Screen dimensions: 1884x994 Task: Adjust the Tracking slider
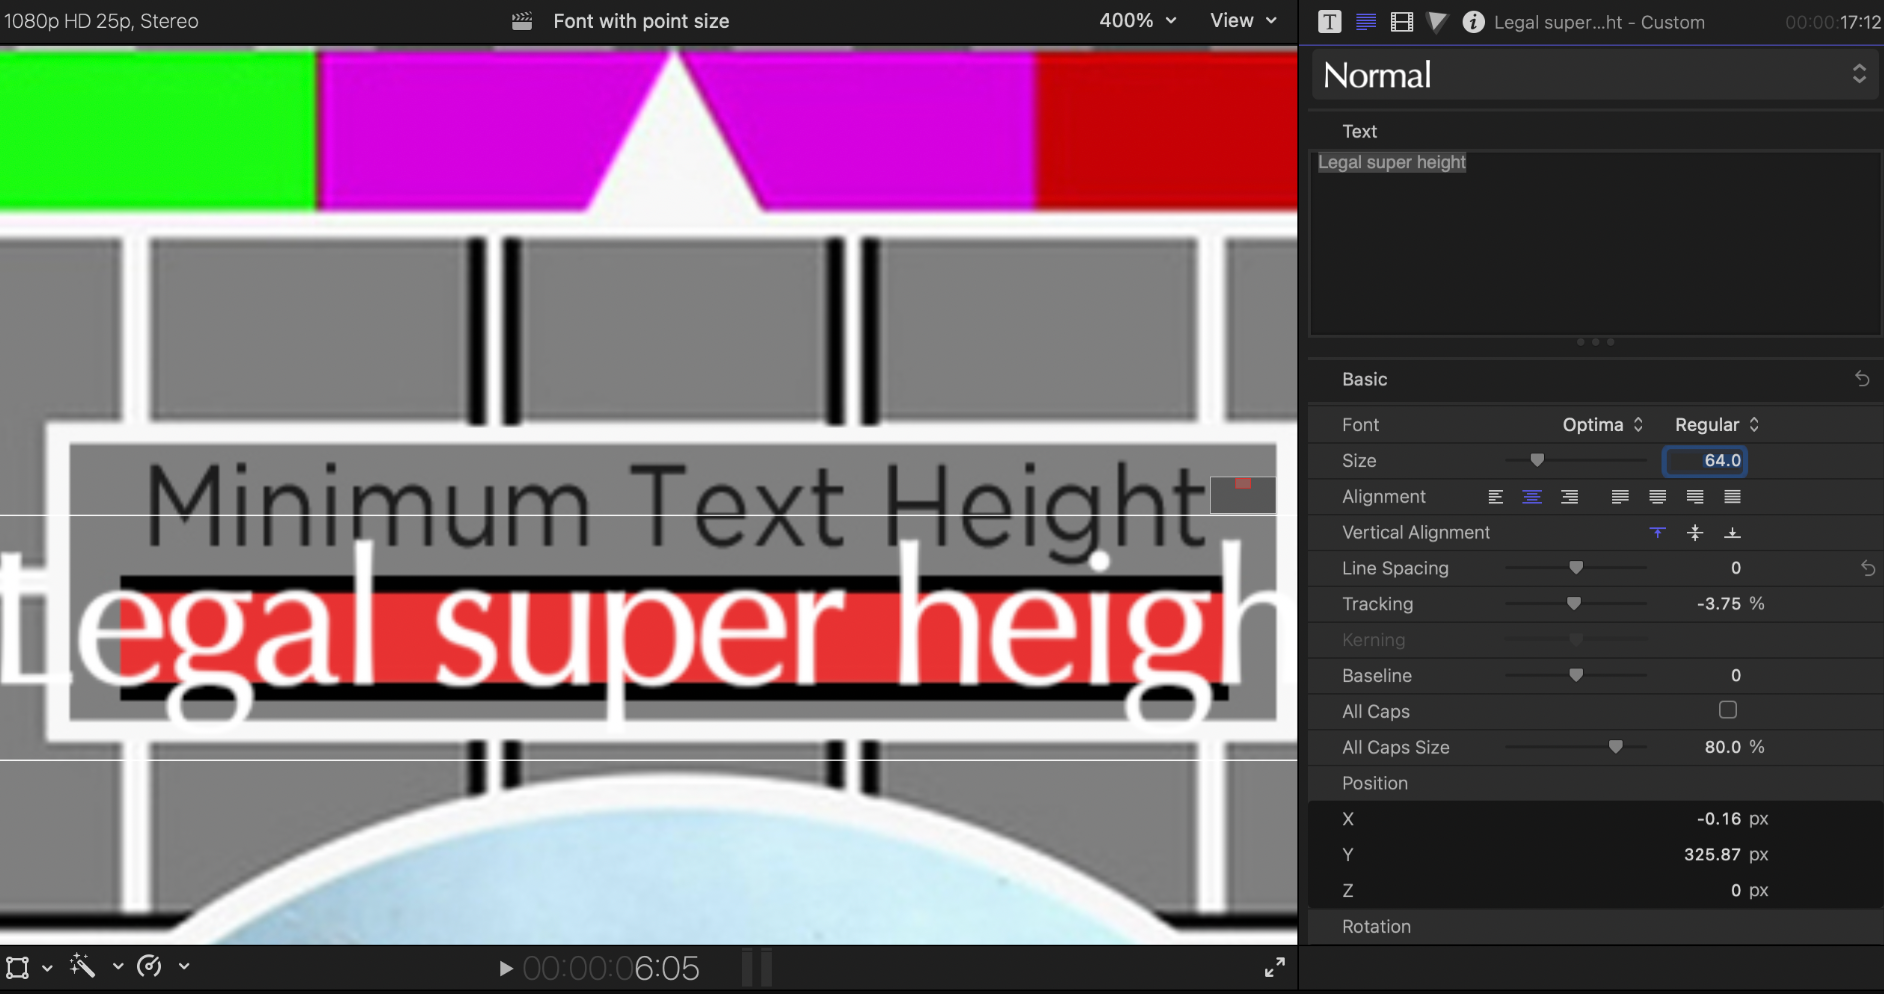click(1574, 604)
